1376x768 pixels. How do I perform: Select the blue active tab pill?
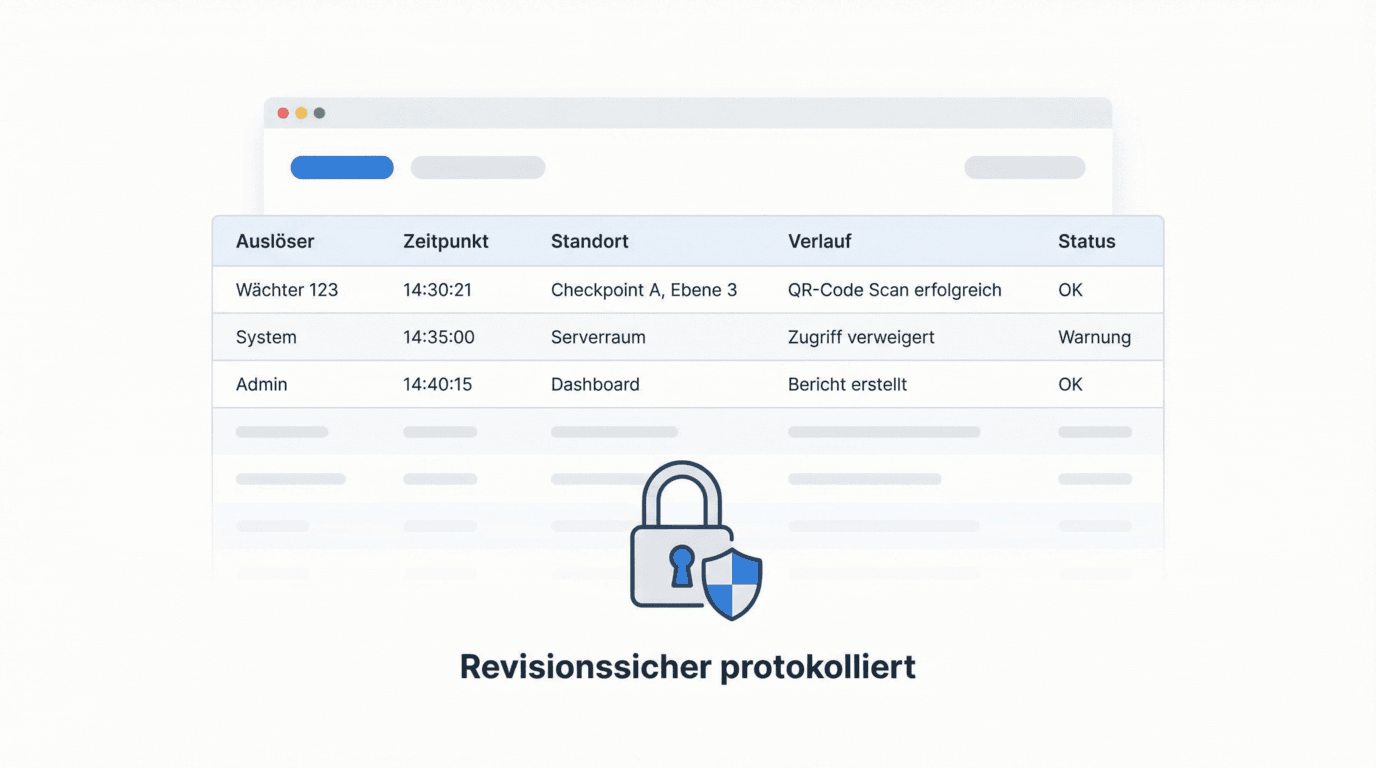[342, 167]
